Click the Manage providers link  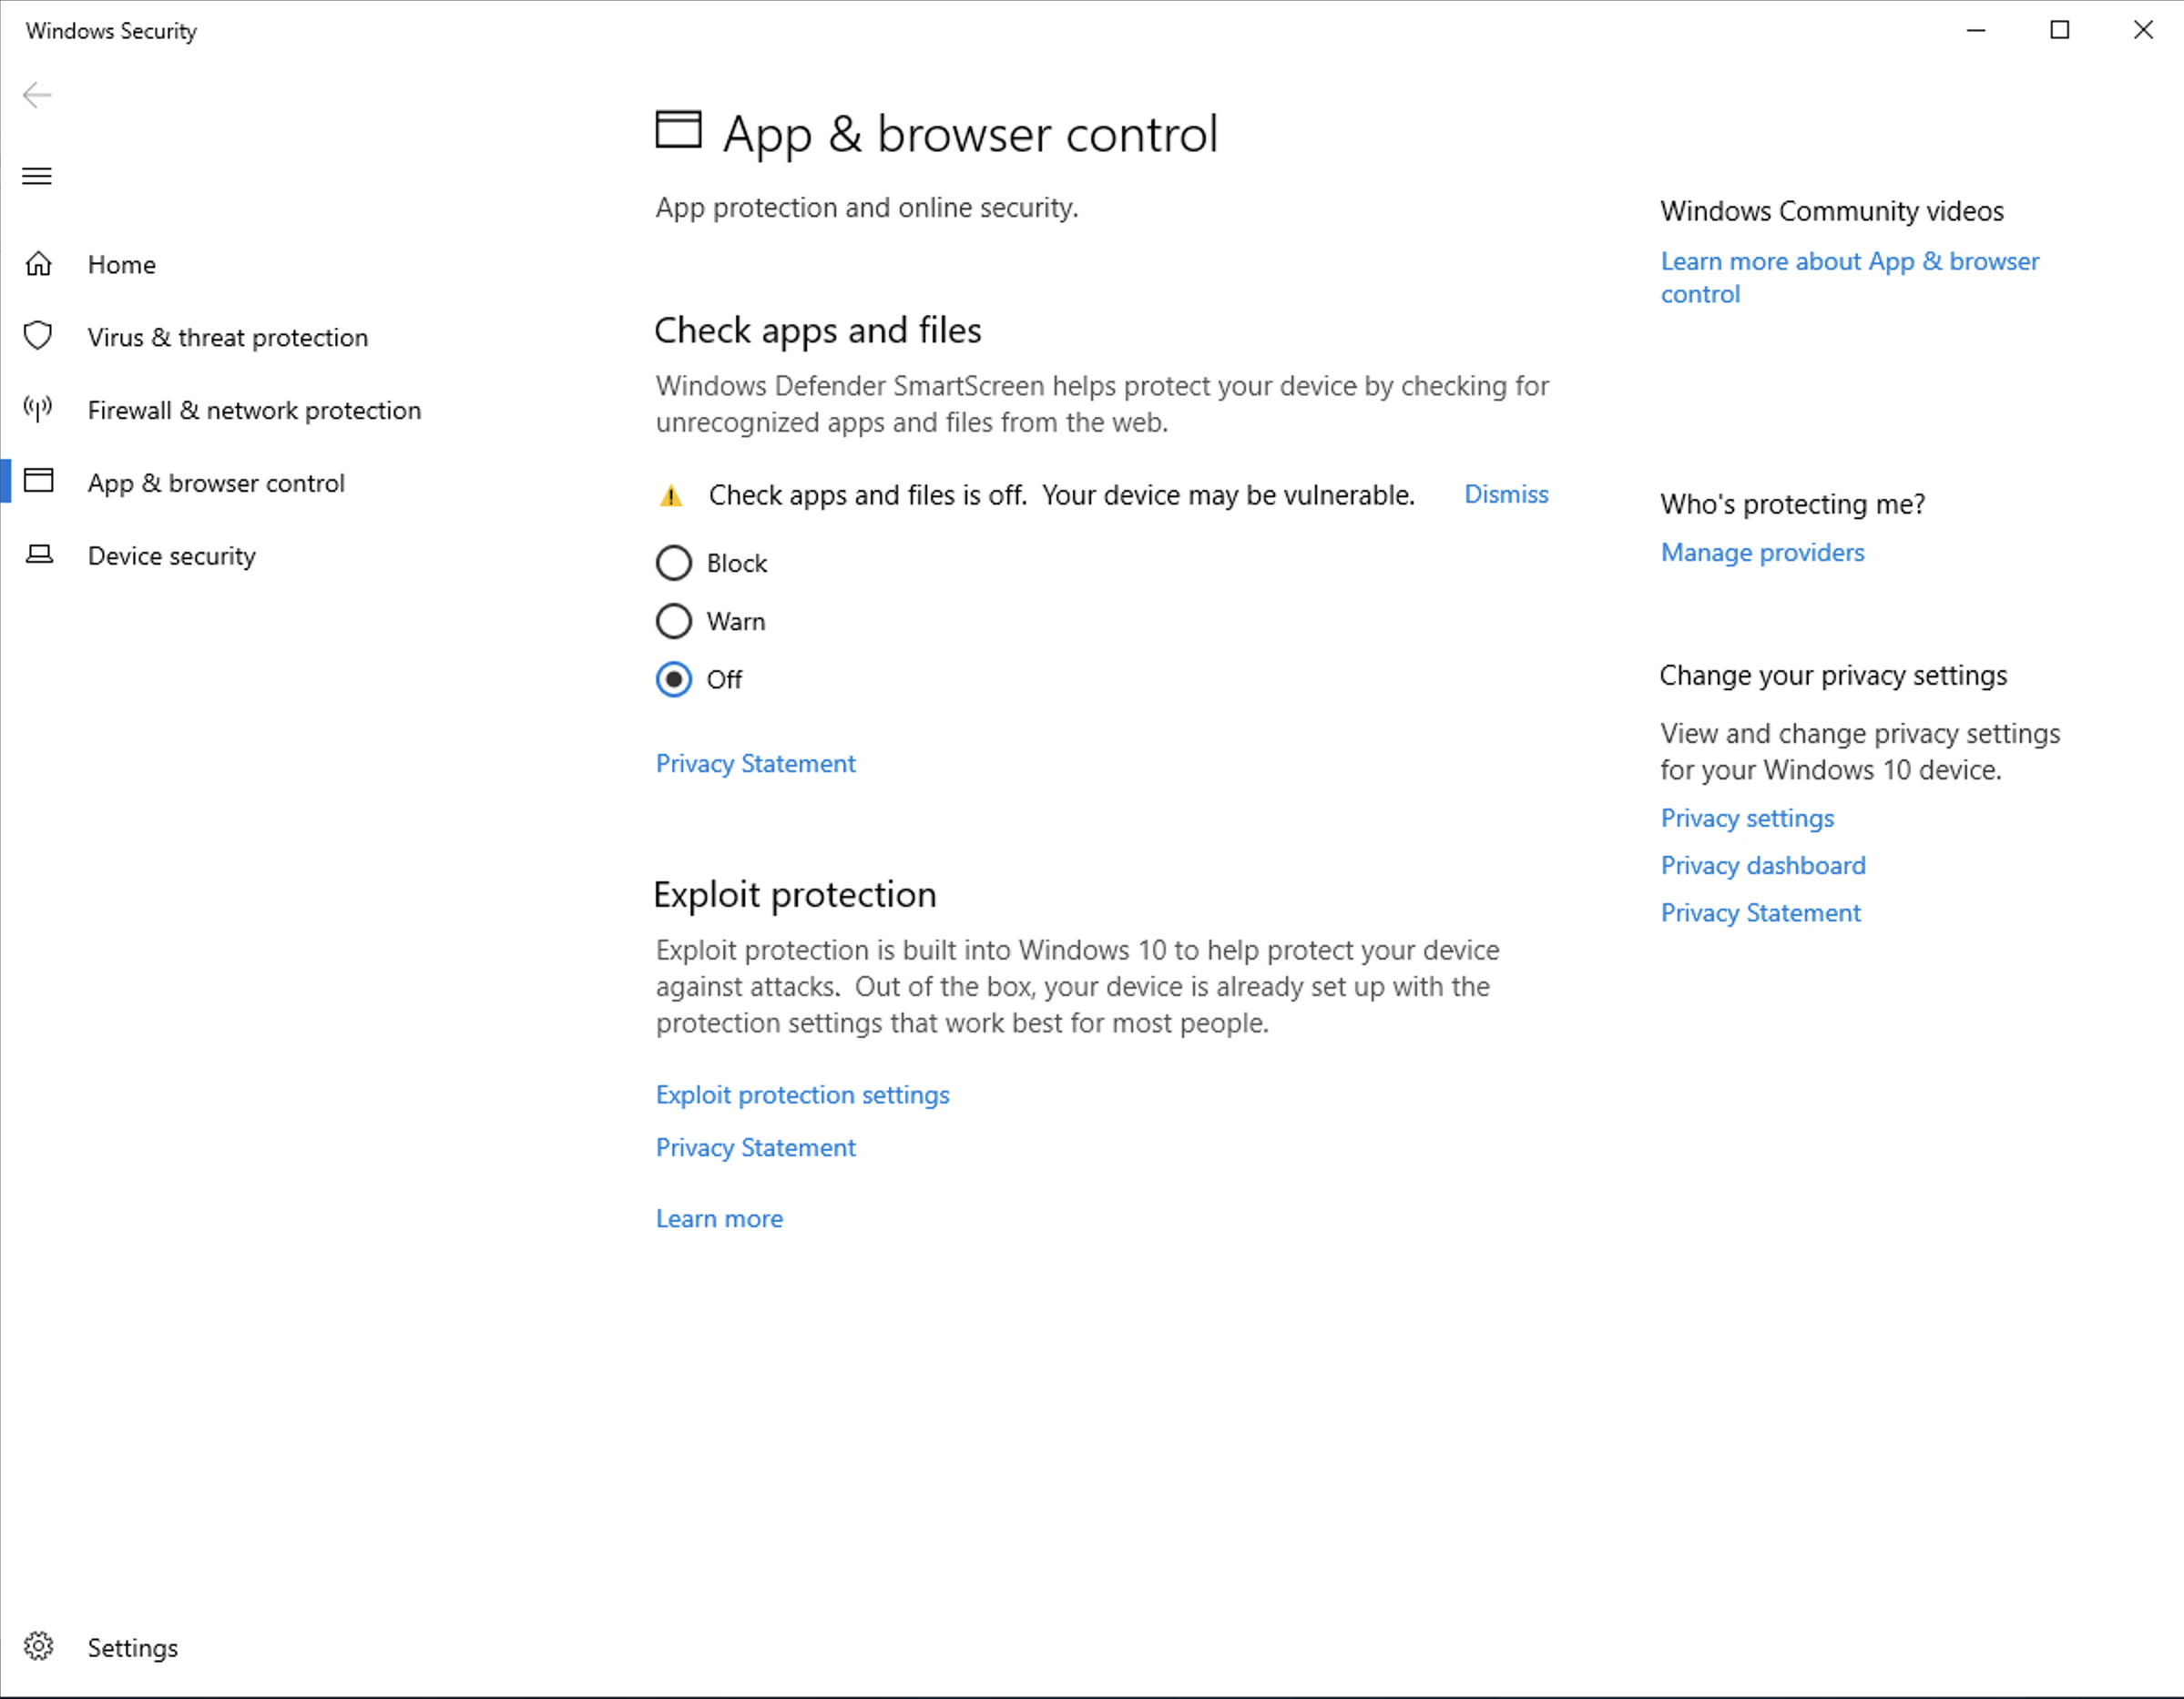pyautogui.click(x=1763, y=553)
